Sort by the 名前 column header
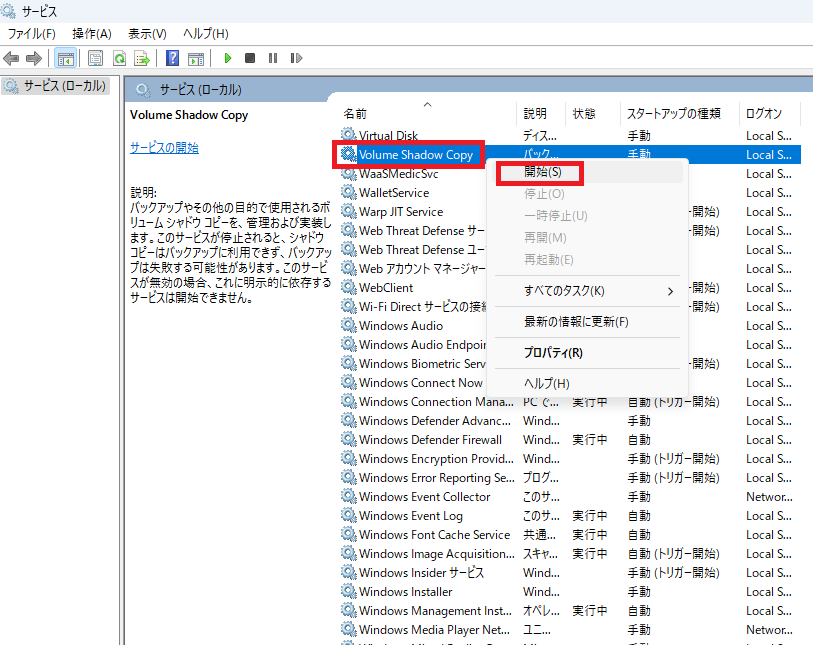Viewport: 813px width, 645px height. tap(355, 114)
